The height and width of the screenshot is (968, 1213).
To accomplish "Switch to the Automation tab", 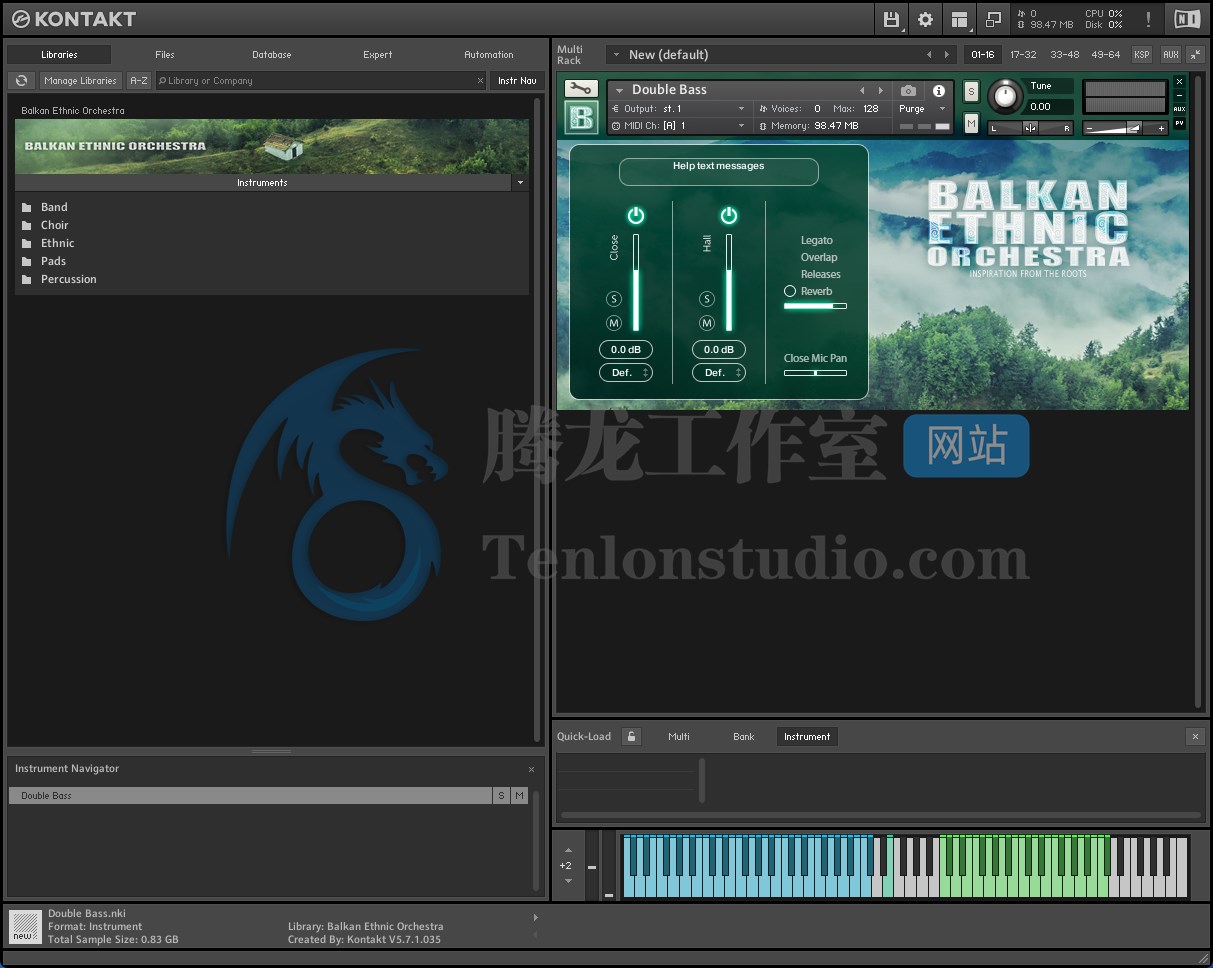I will pyautogui.click(x=489, y=55).
